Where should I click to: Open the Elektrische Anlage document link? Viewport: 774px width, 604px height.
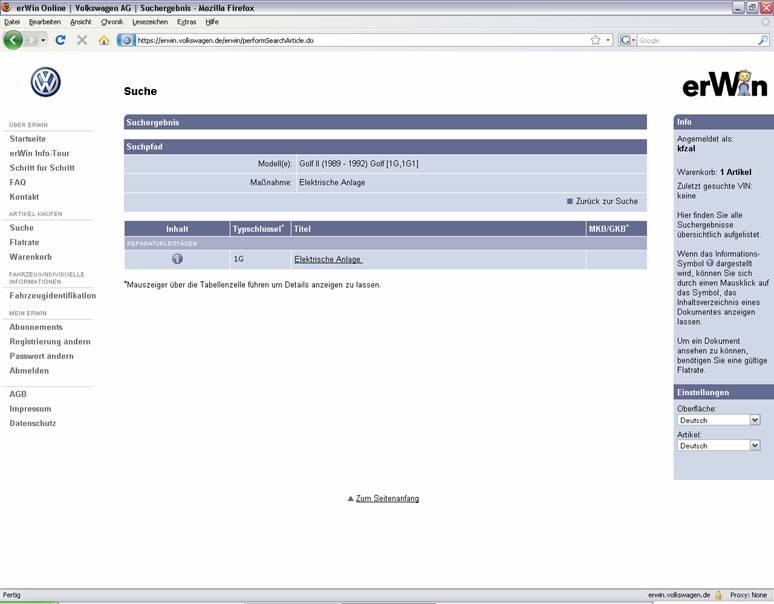click(327, 259)
